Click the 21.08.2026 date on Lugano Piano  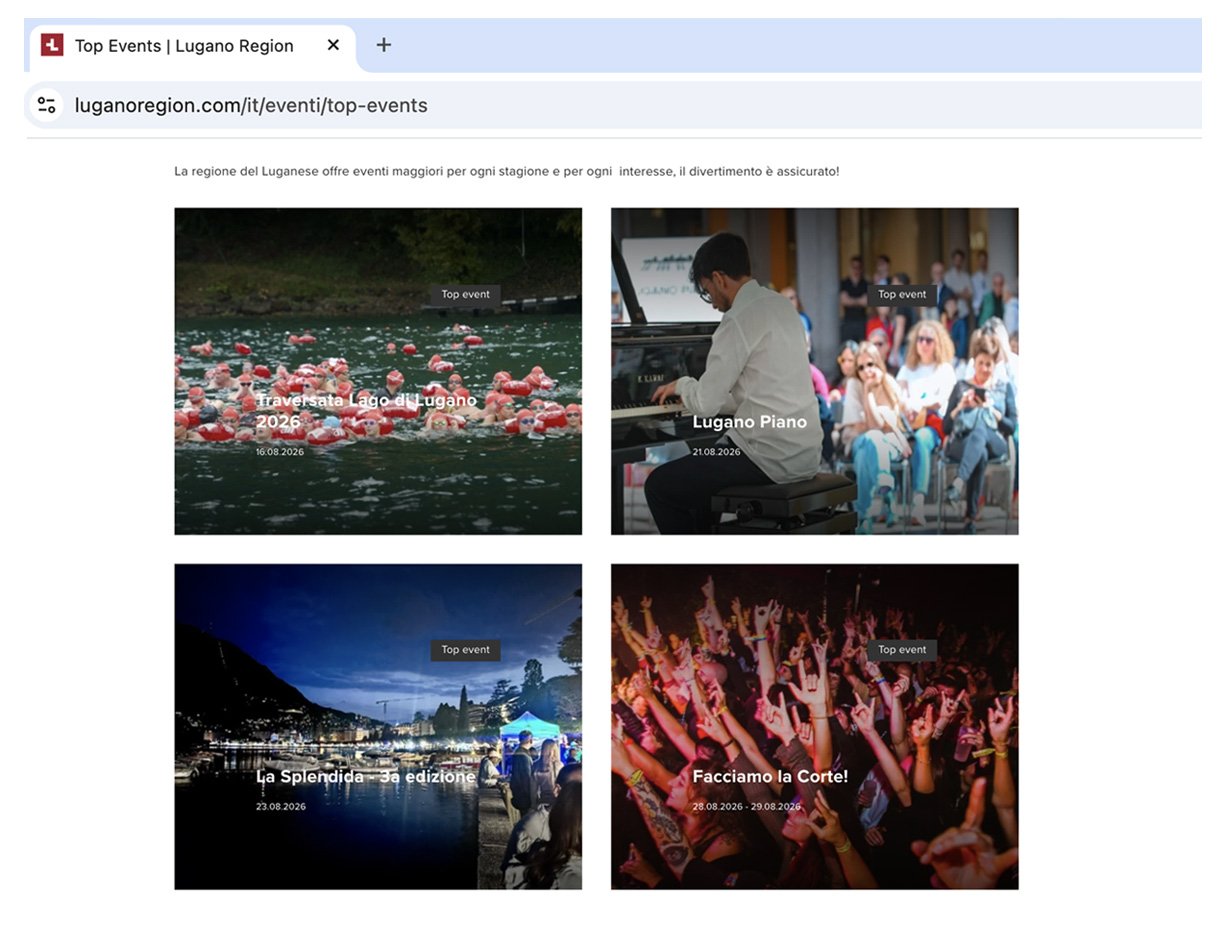click(716, 452)
